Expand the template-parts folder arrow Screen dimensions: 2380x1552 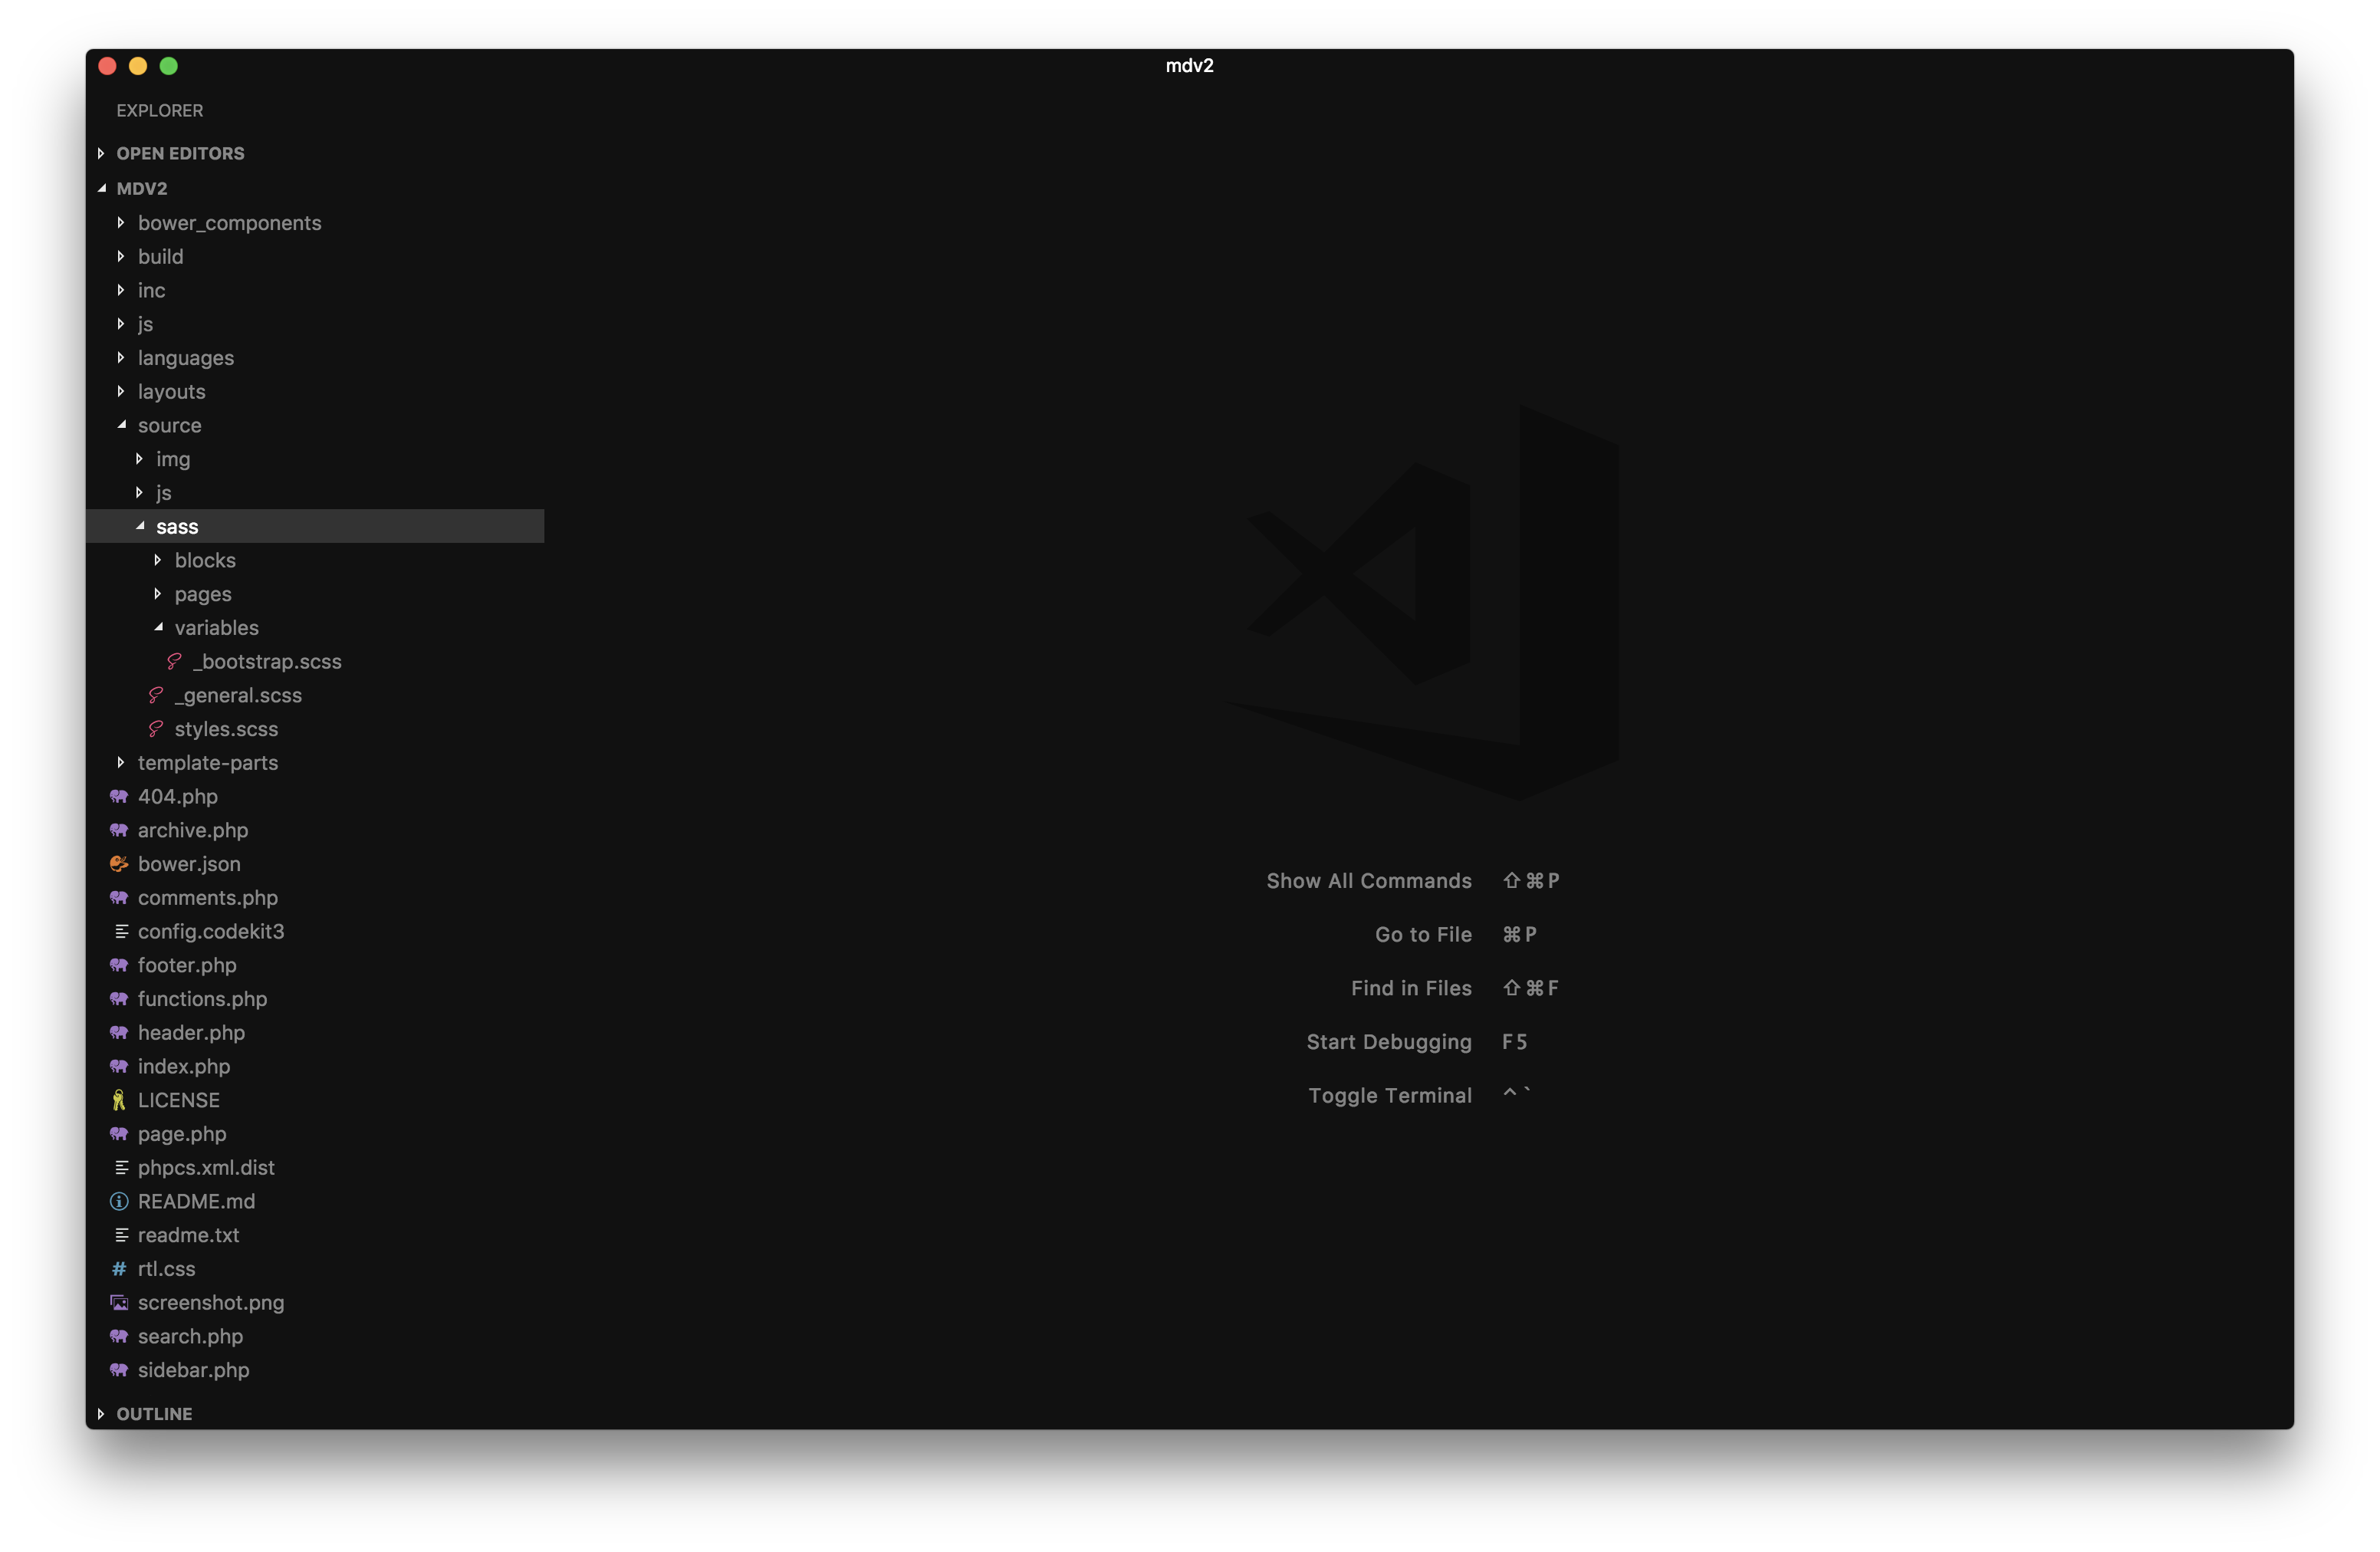coord(121,762)
